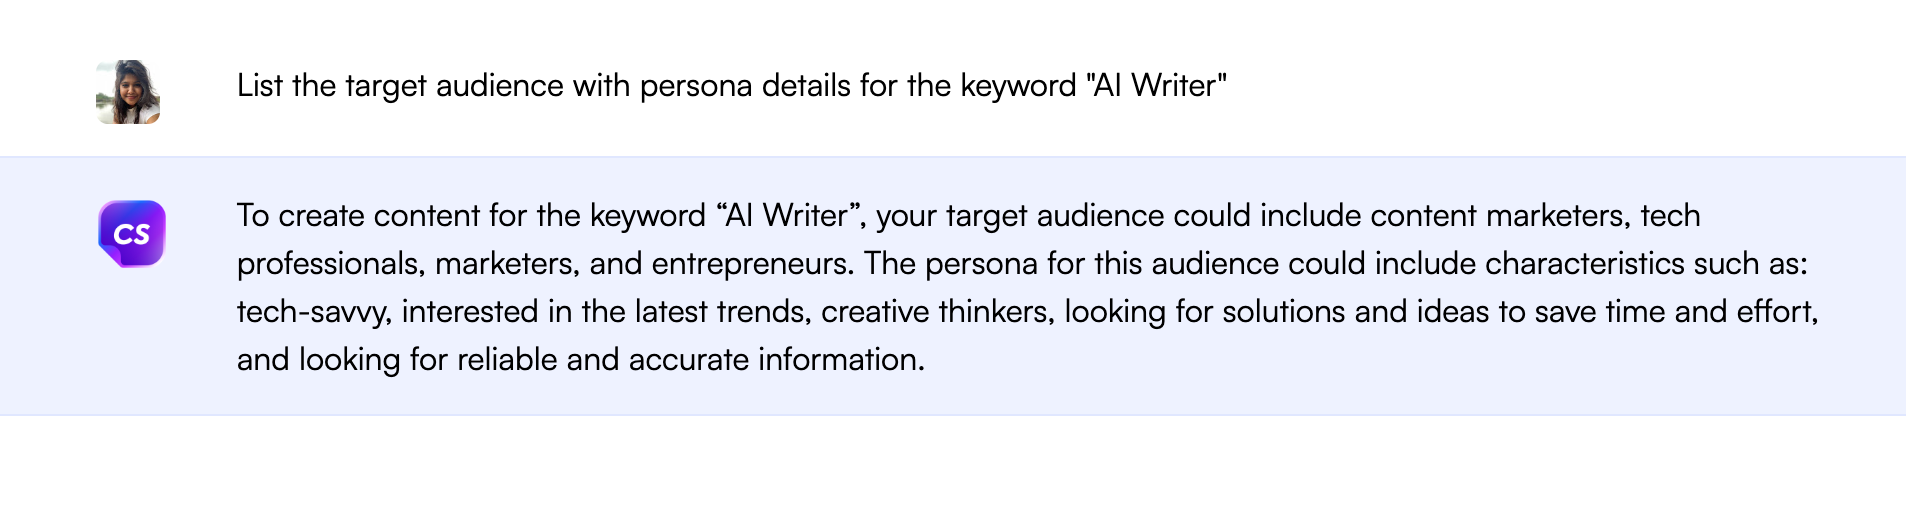Viewport: 1906px width, 522px height.
Task: Click the word "List" at the prompt's start
Action: (x=260, y=86)
